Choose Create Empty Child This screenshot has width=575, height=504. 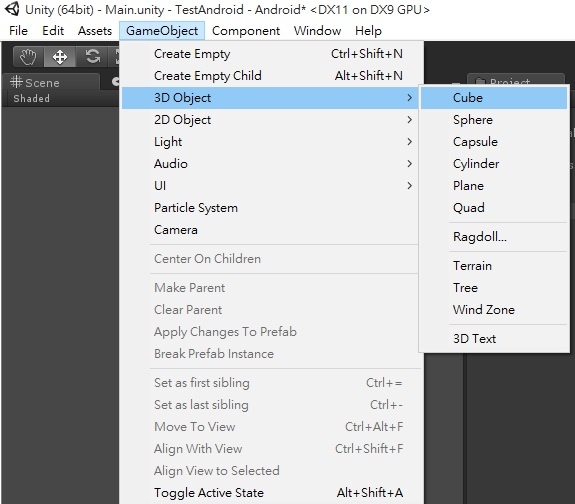coord(271,76)
